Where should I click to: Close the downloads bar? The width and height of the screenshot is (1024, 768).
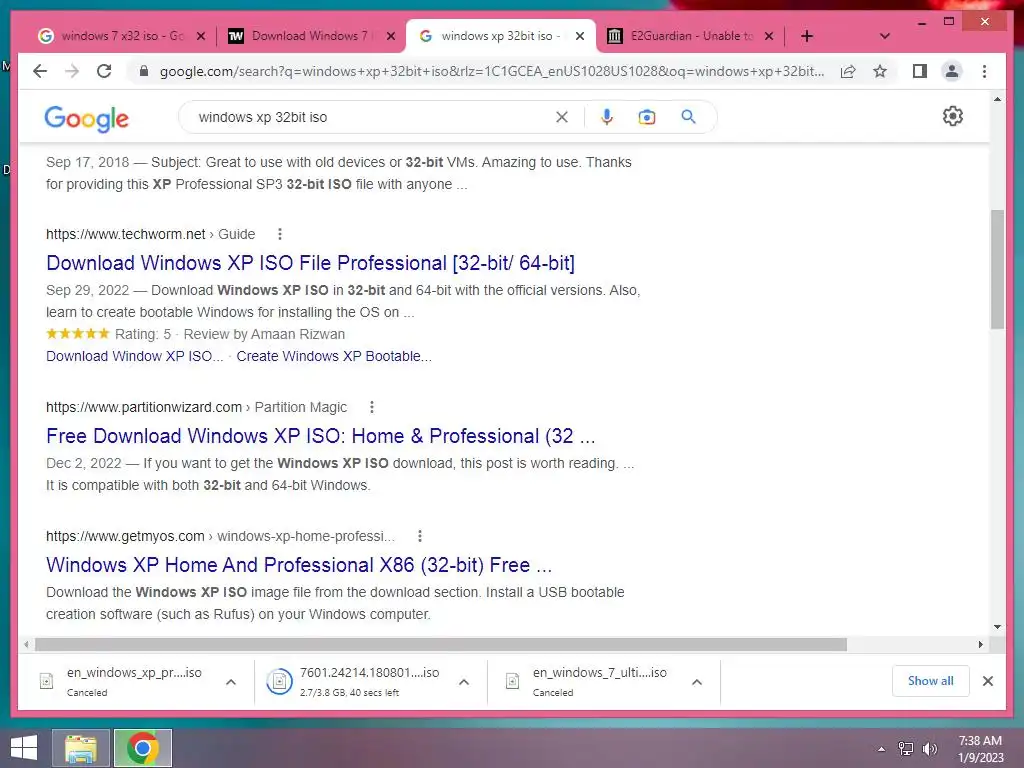(987, 681)
